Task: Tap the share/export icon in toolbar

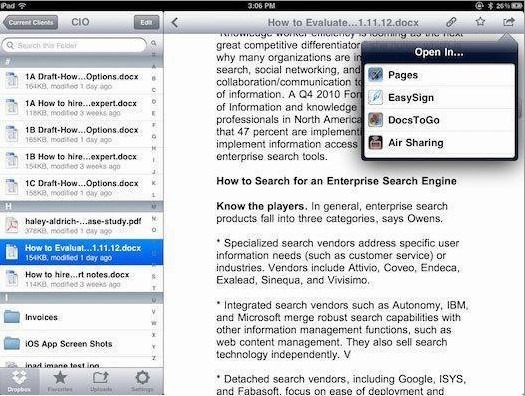Action: [x=509, y=22]
